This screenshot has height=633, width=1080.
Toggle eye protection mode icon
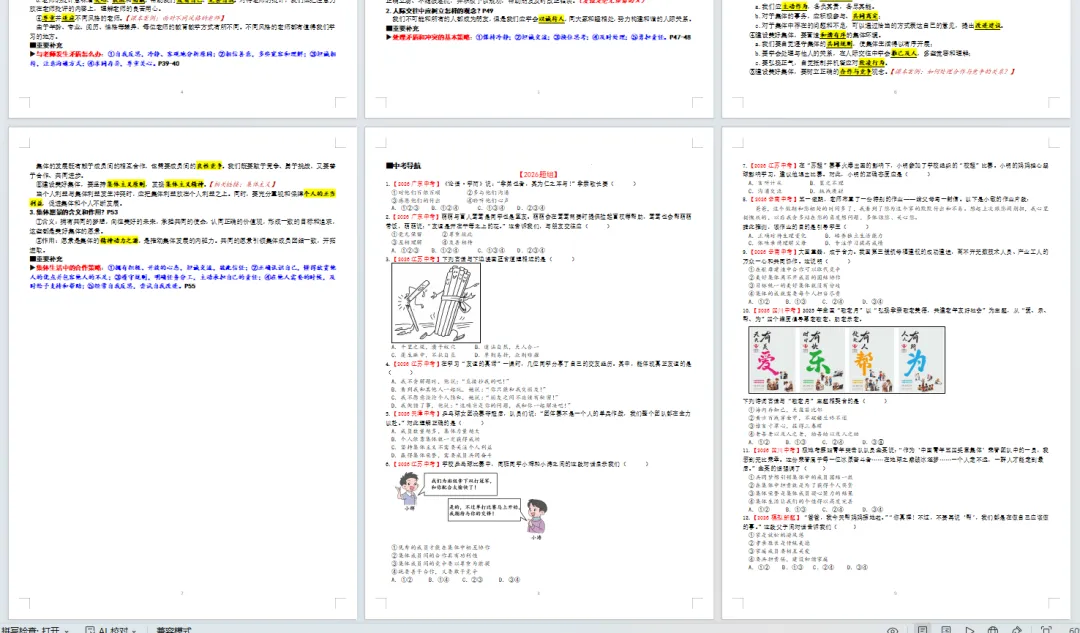coord(893,630)
